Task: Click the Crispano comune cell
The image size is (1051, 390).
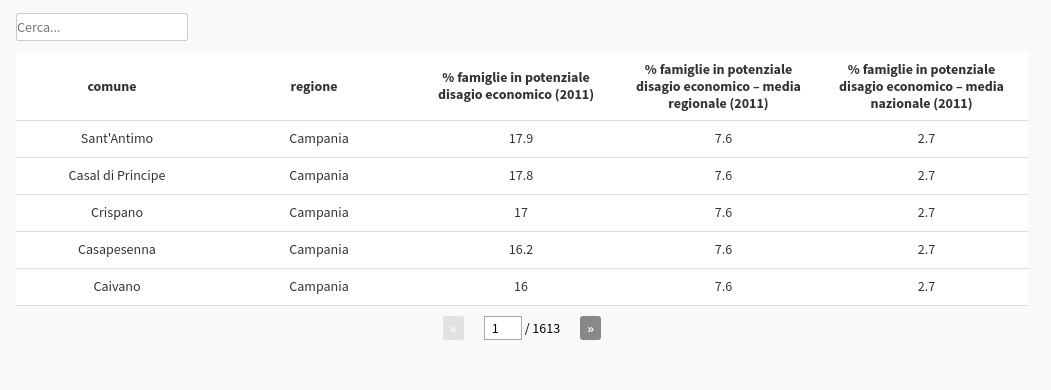Action: pyautogui.click(x=117, y=212)
